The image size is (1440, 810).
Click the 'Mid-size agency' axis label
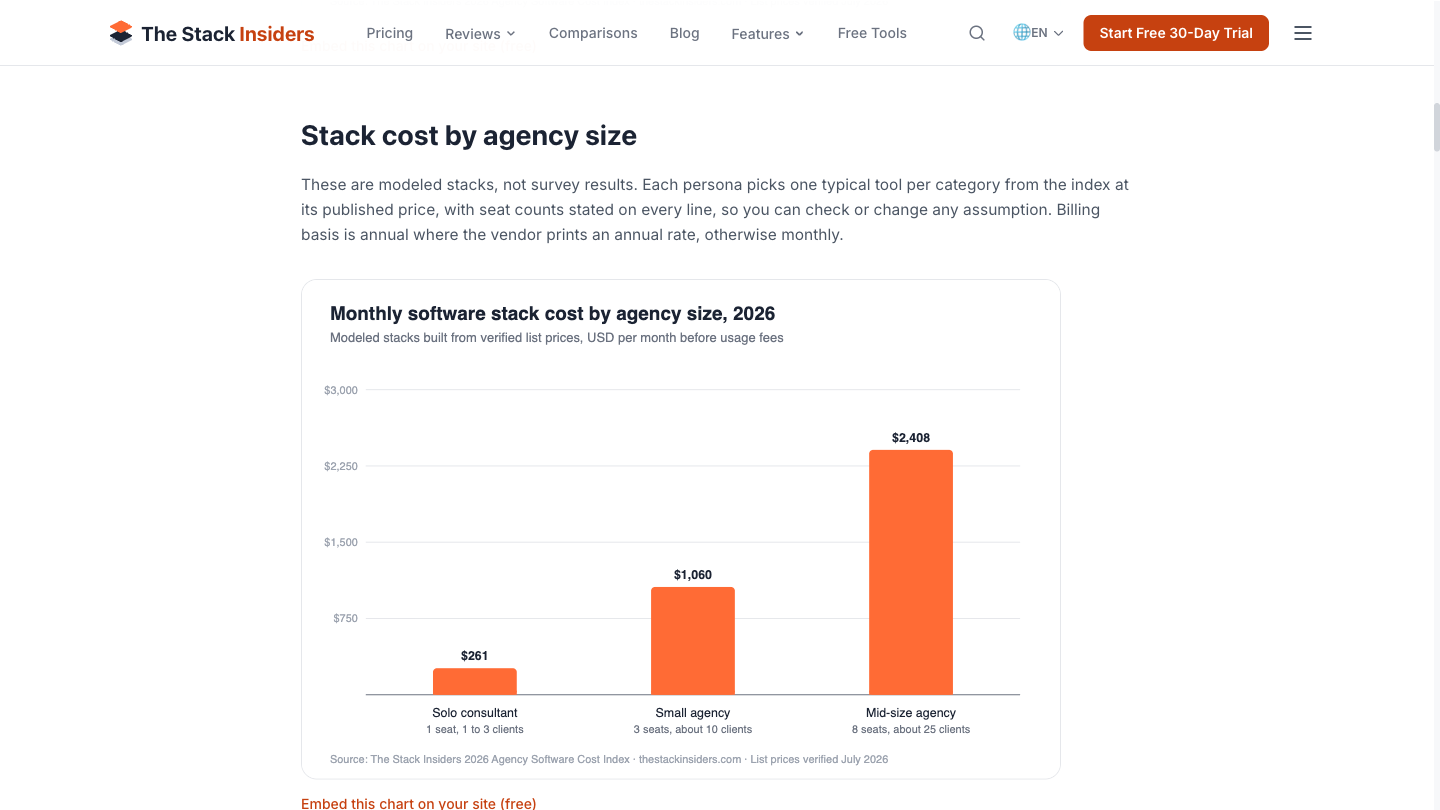point(911,713)
